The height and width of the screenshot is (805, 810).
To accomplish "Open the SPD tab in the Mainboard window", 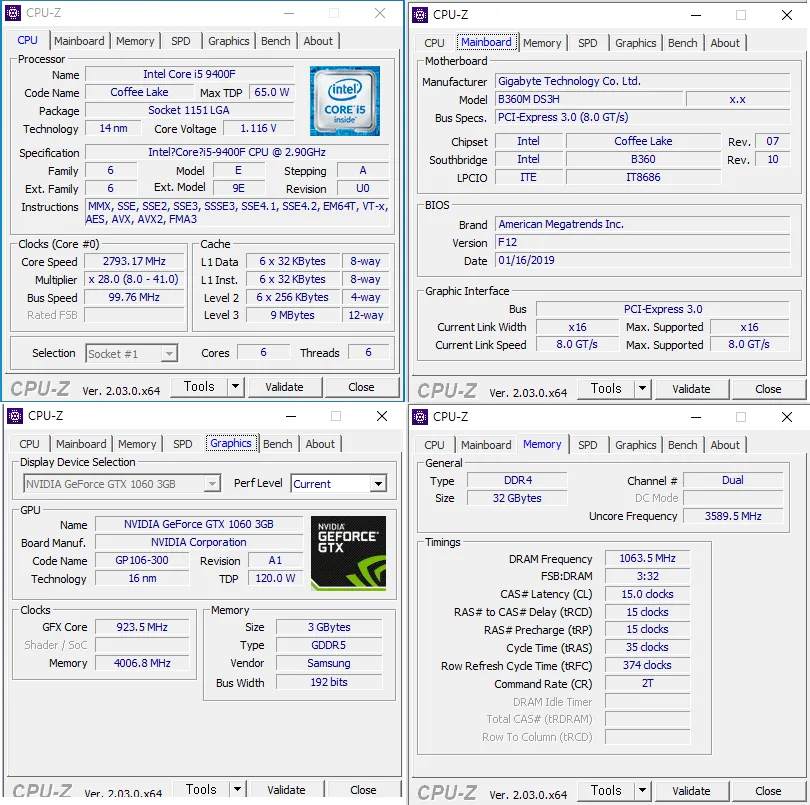I will click(588, 43).
